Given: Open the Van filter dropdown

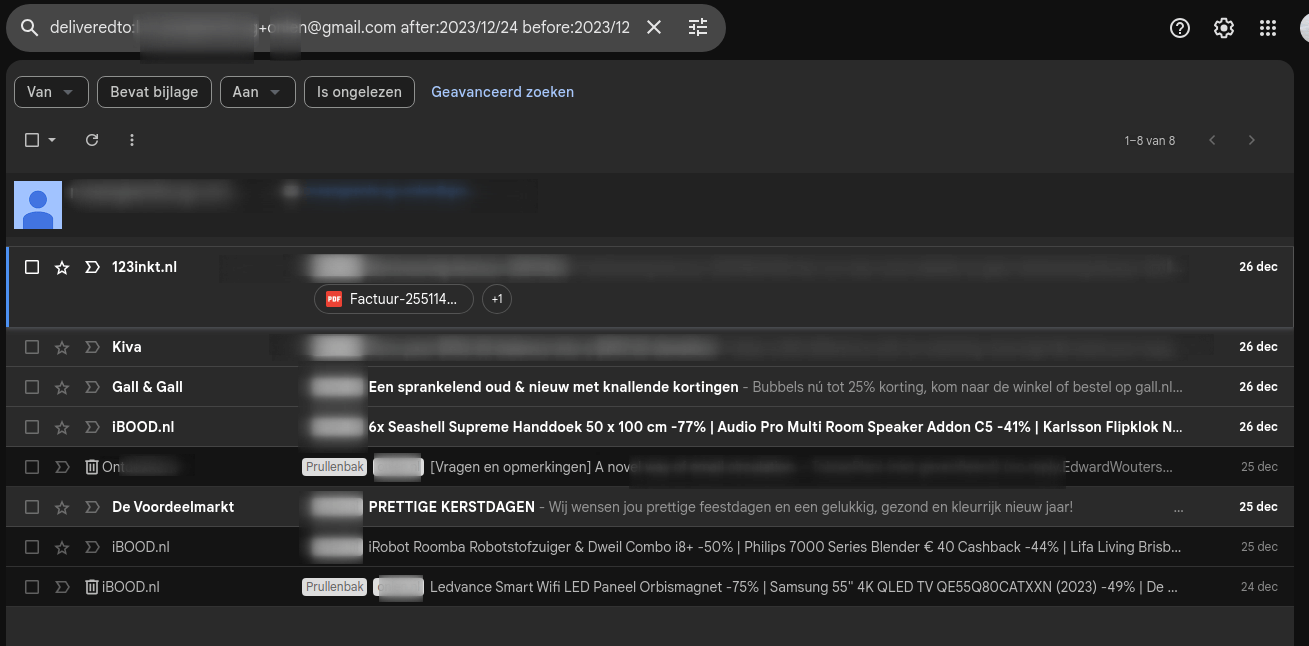Looking at the screenshot, I should click(50, 92).
